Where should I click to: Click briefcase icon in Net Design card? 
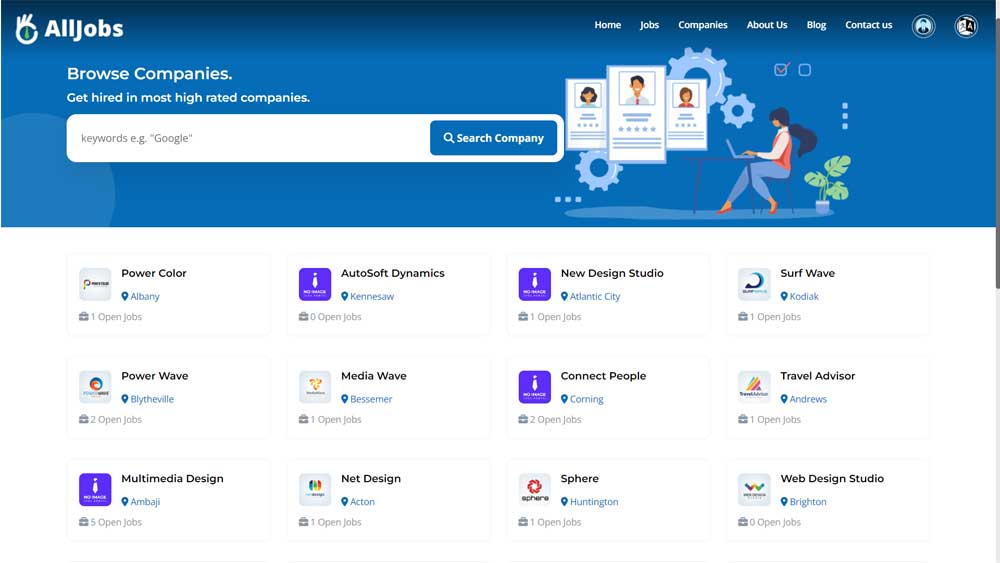(x=304, y=522)
